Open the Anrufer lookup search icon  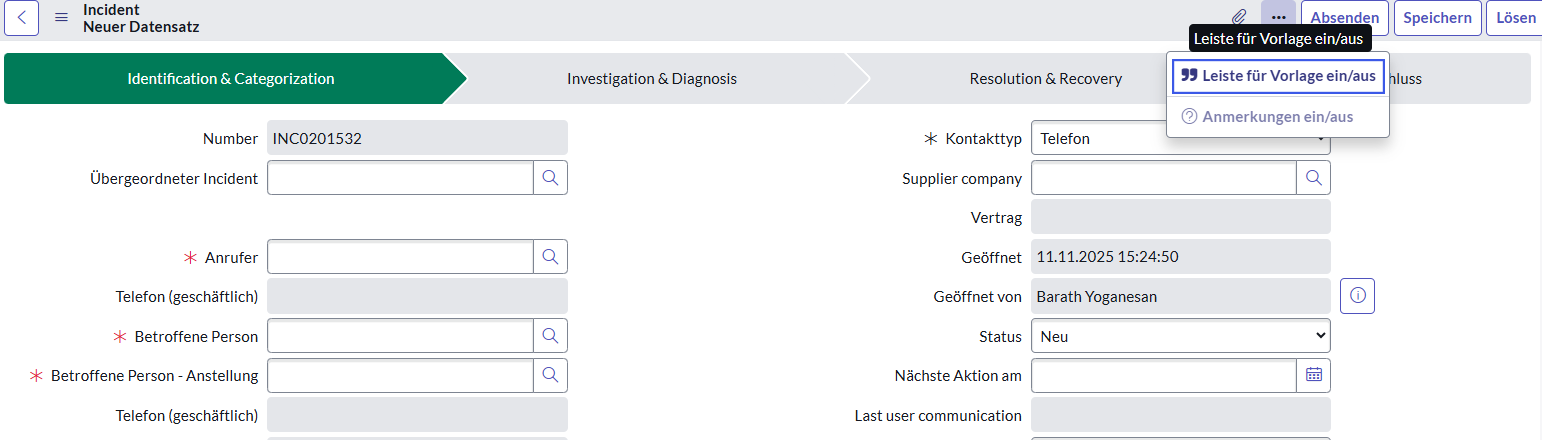pyautogui.click(x=550, y=257)
